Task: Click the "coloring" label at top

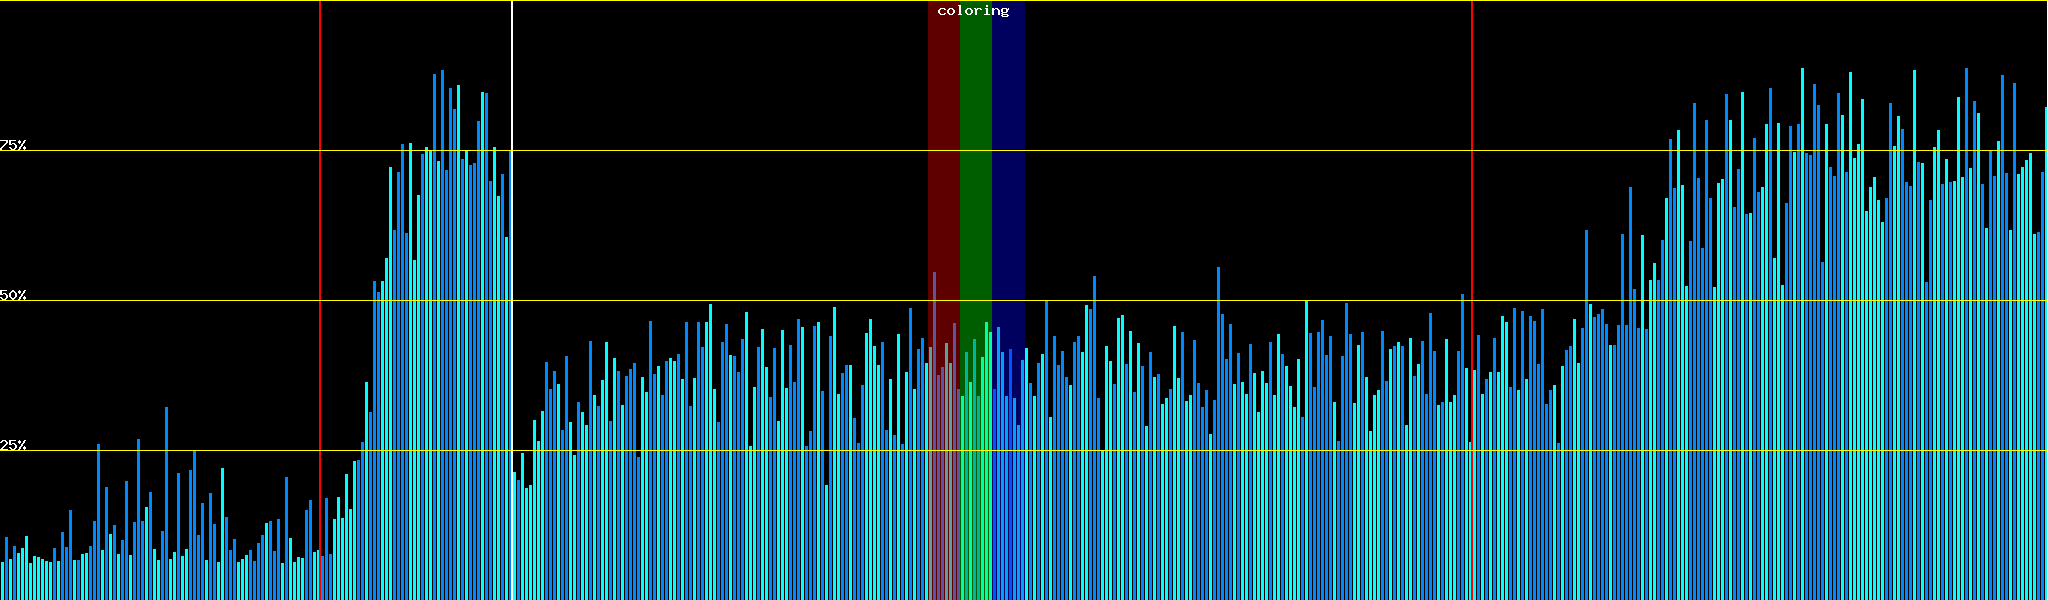Action: (973, 11)
